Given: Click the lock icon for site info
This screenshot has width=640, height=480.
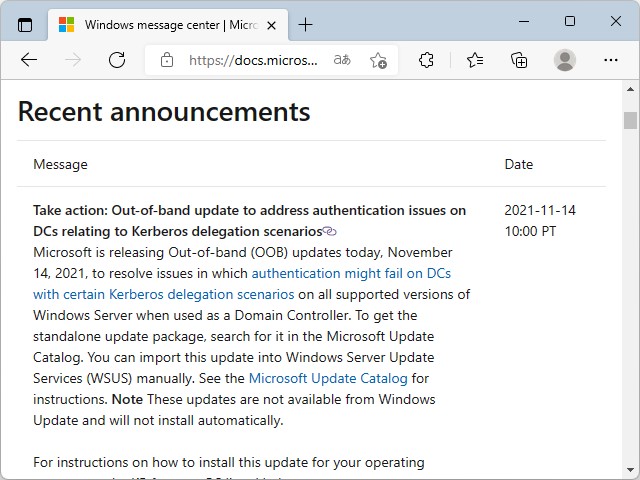Looking at the screenshot, I should click(166, 60).
